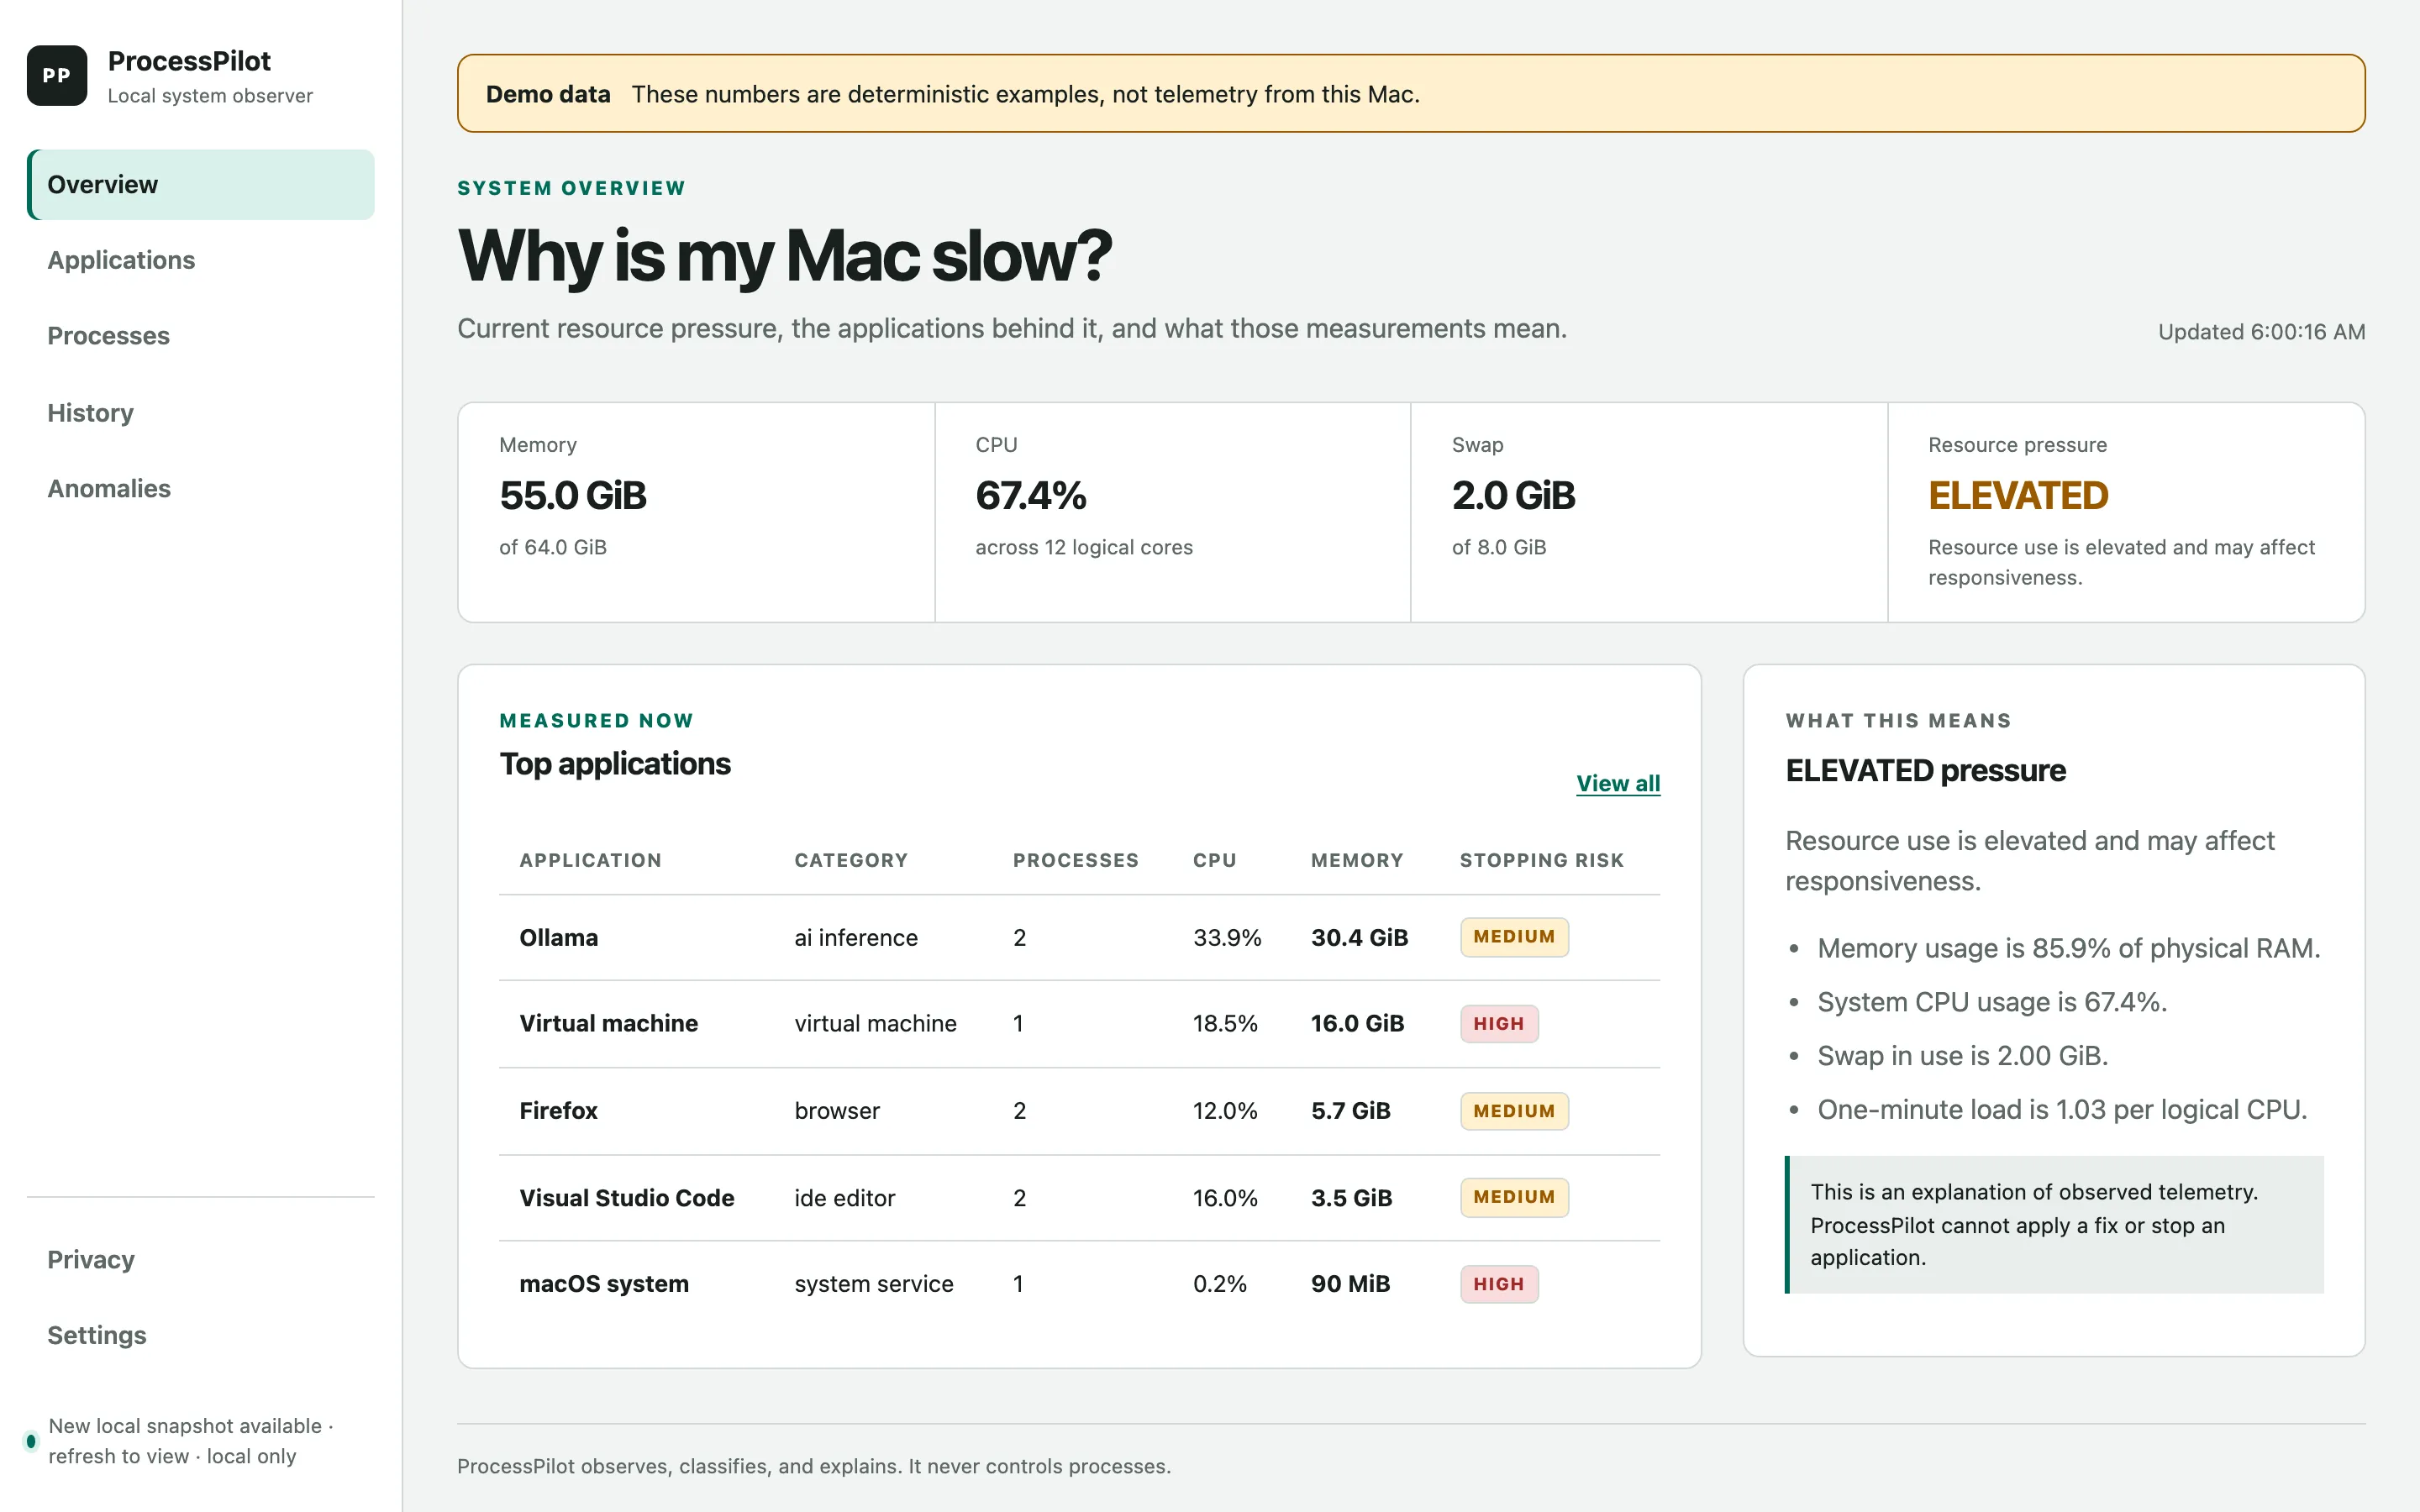The image size is (2420, 1512).
Task: Click the 'One-minute load is 1.03' bullet
Action: point(2062,1110)
